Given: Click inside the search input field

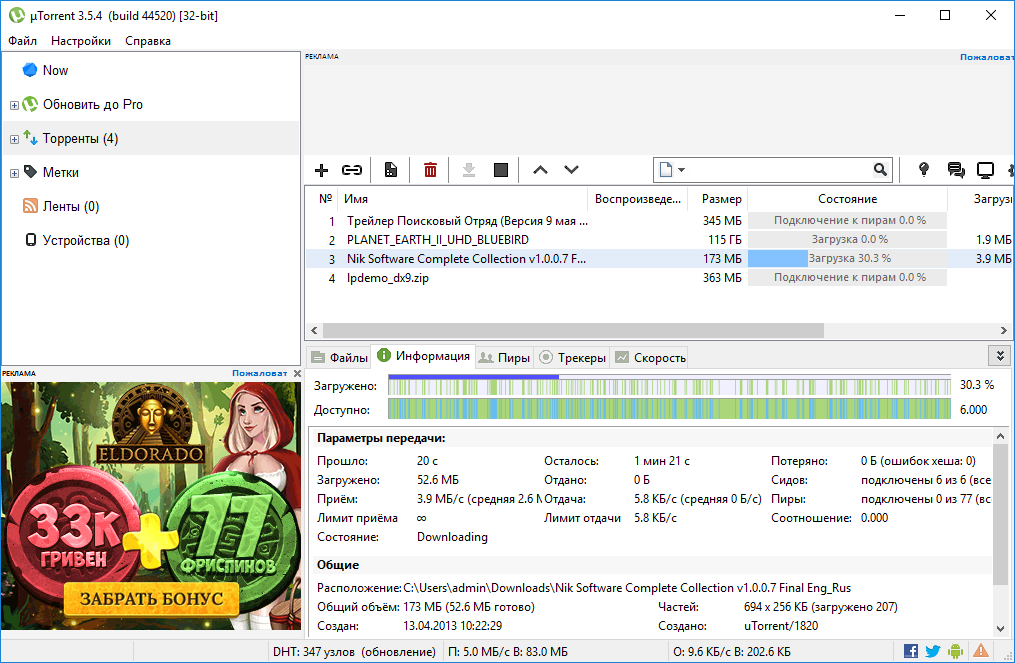Looking at the screenshot, I should (777, 170).
